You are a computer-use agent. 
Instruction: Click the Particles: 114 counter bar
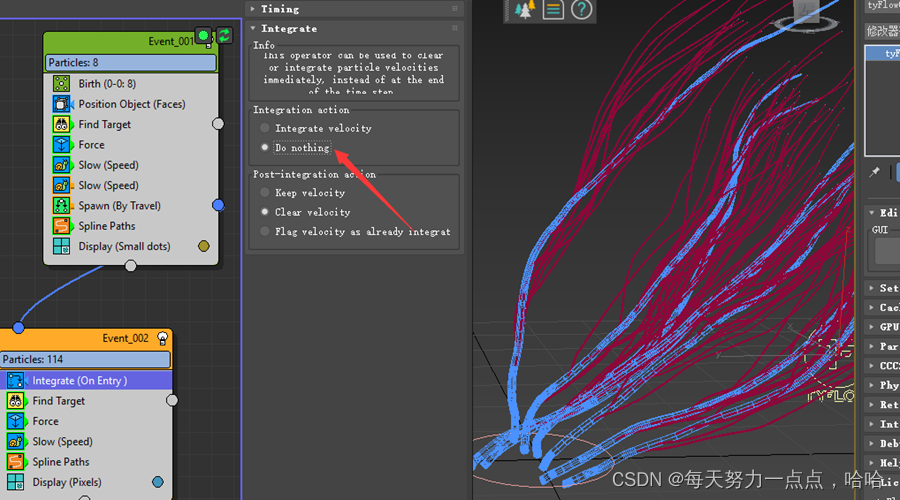[x=85, y=359]
